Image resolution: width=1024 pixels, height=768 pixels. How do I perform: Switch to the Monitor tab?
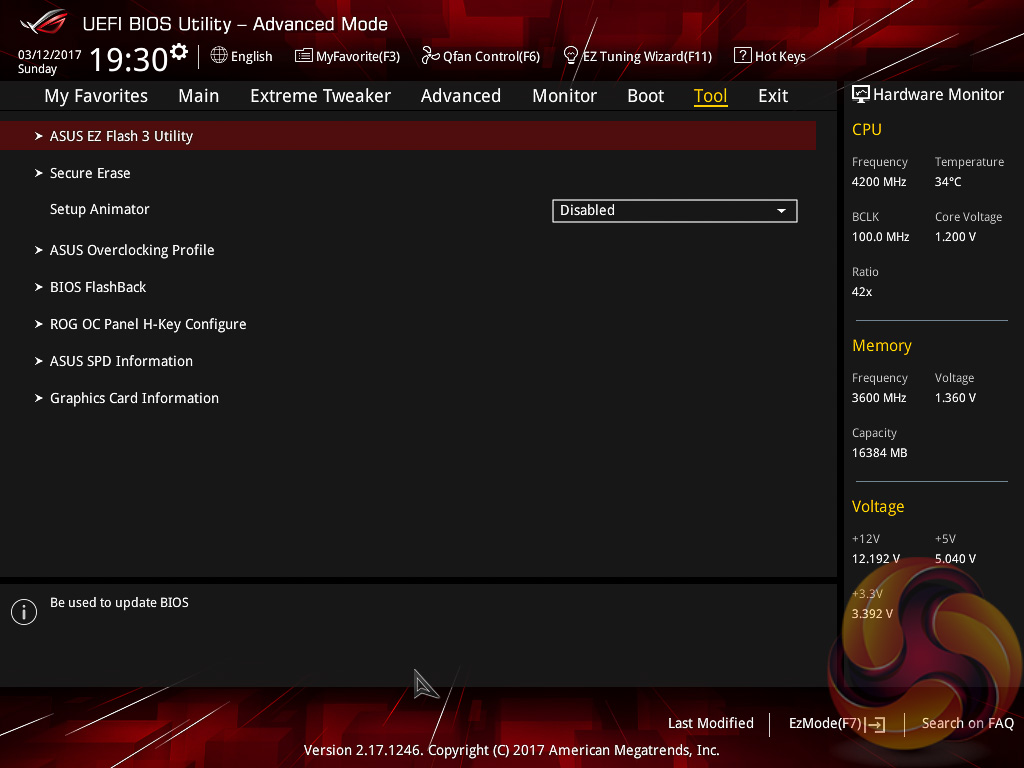point(564,96)
